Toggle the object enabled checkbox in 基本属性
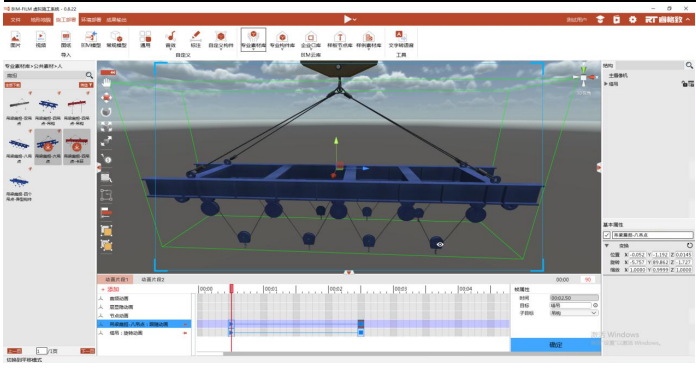This screenshot has height=368, width=696. coord(607,235)
